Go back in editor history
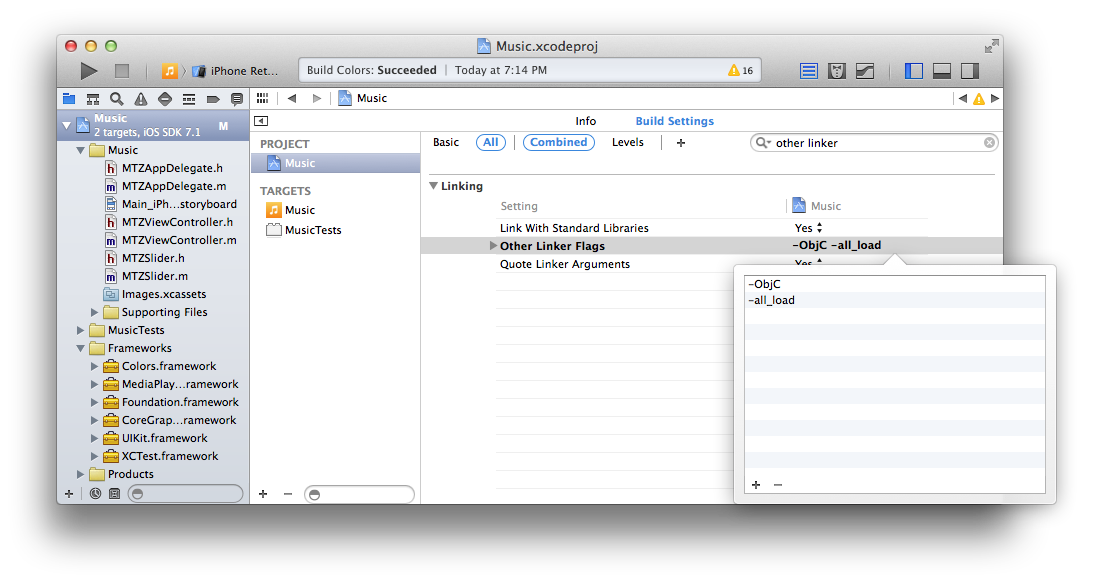The image size is (1093, 583). [292, 98]
